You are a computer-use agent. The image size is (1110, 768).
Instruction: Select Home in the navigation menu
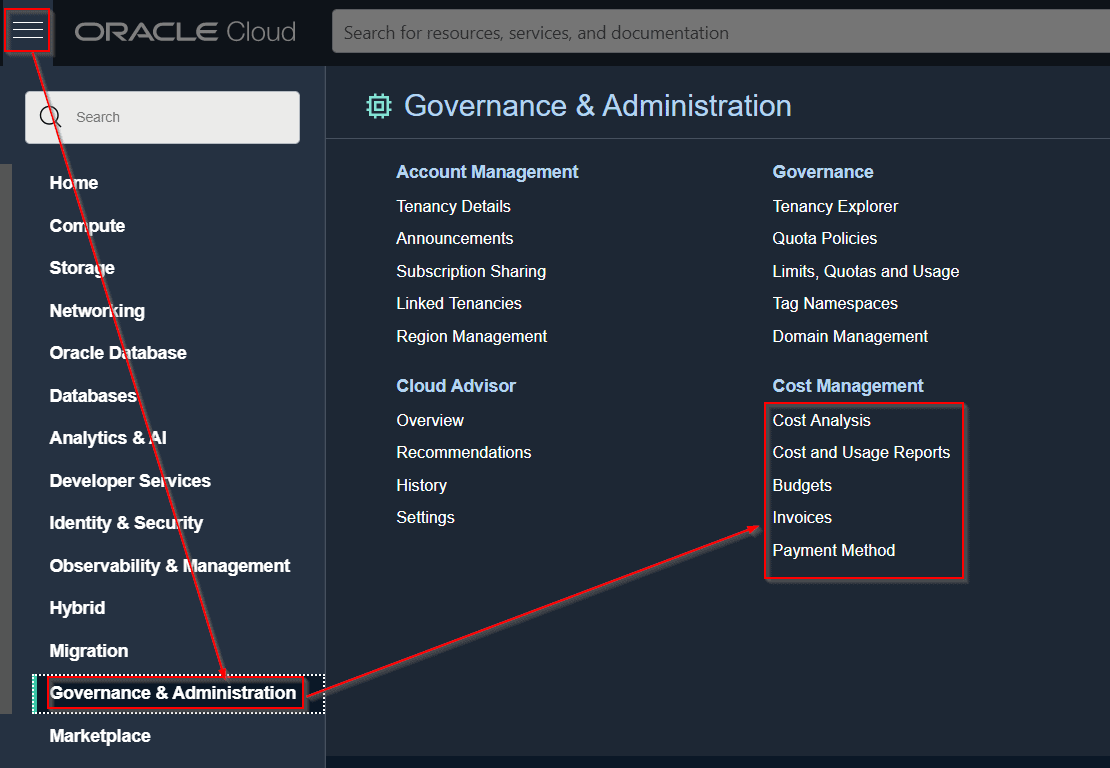click(74, 183)
